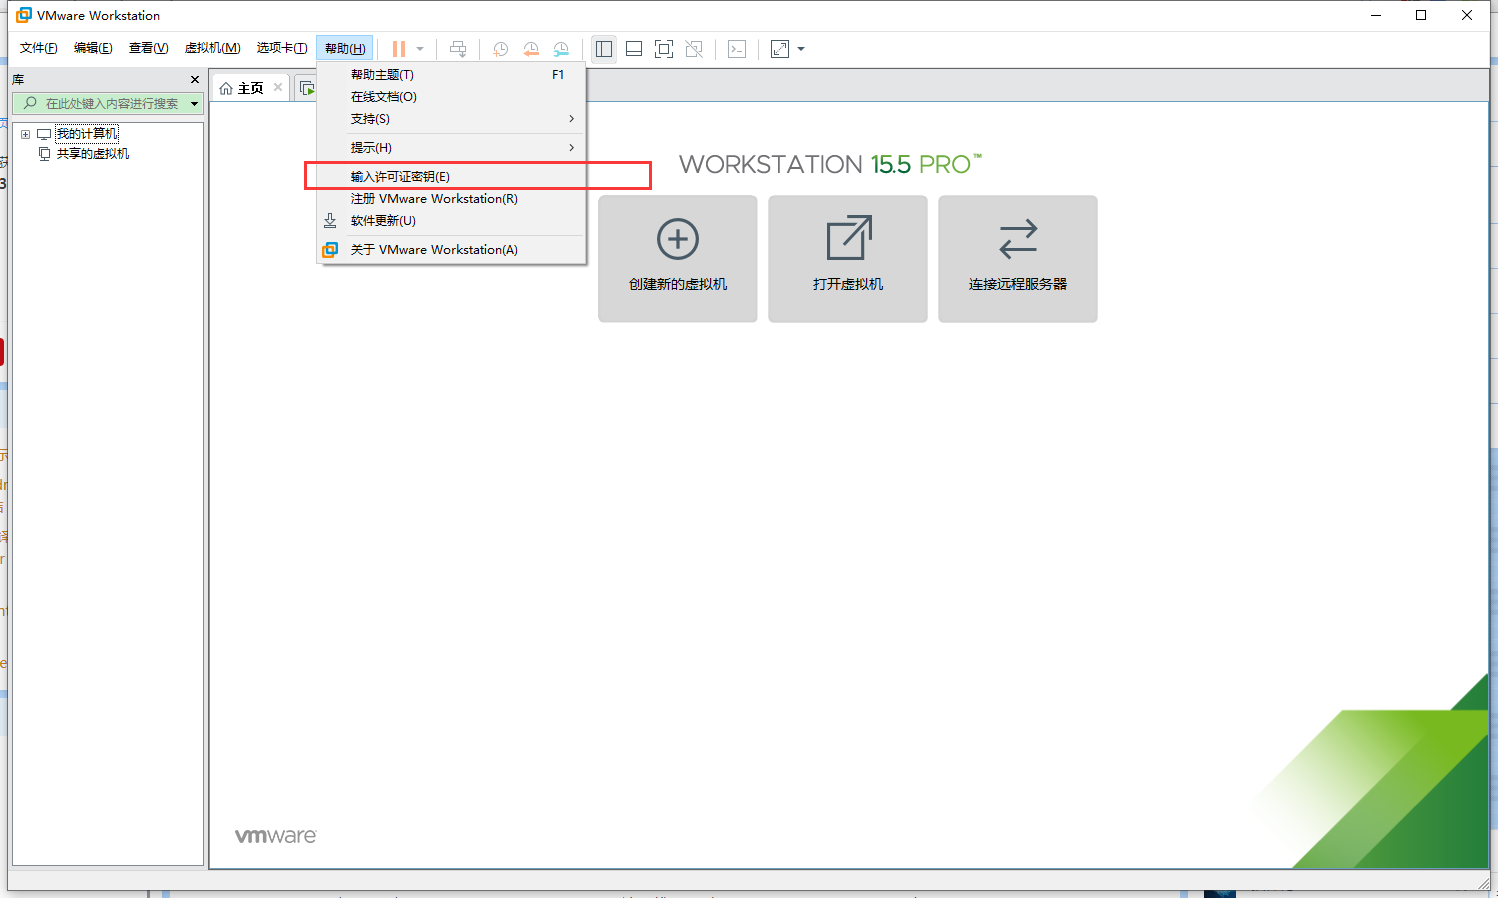Open the 文件(F) menu

(x=39, y=48)
